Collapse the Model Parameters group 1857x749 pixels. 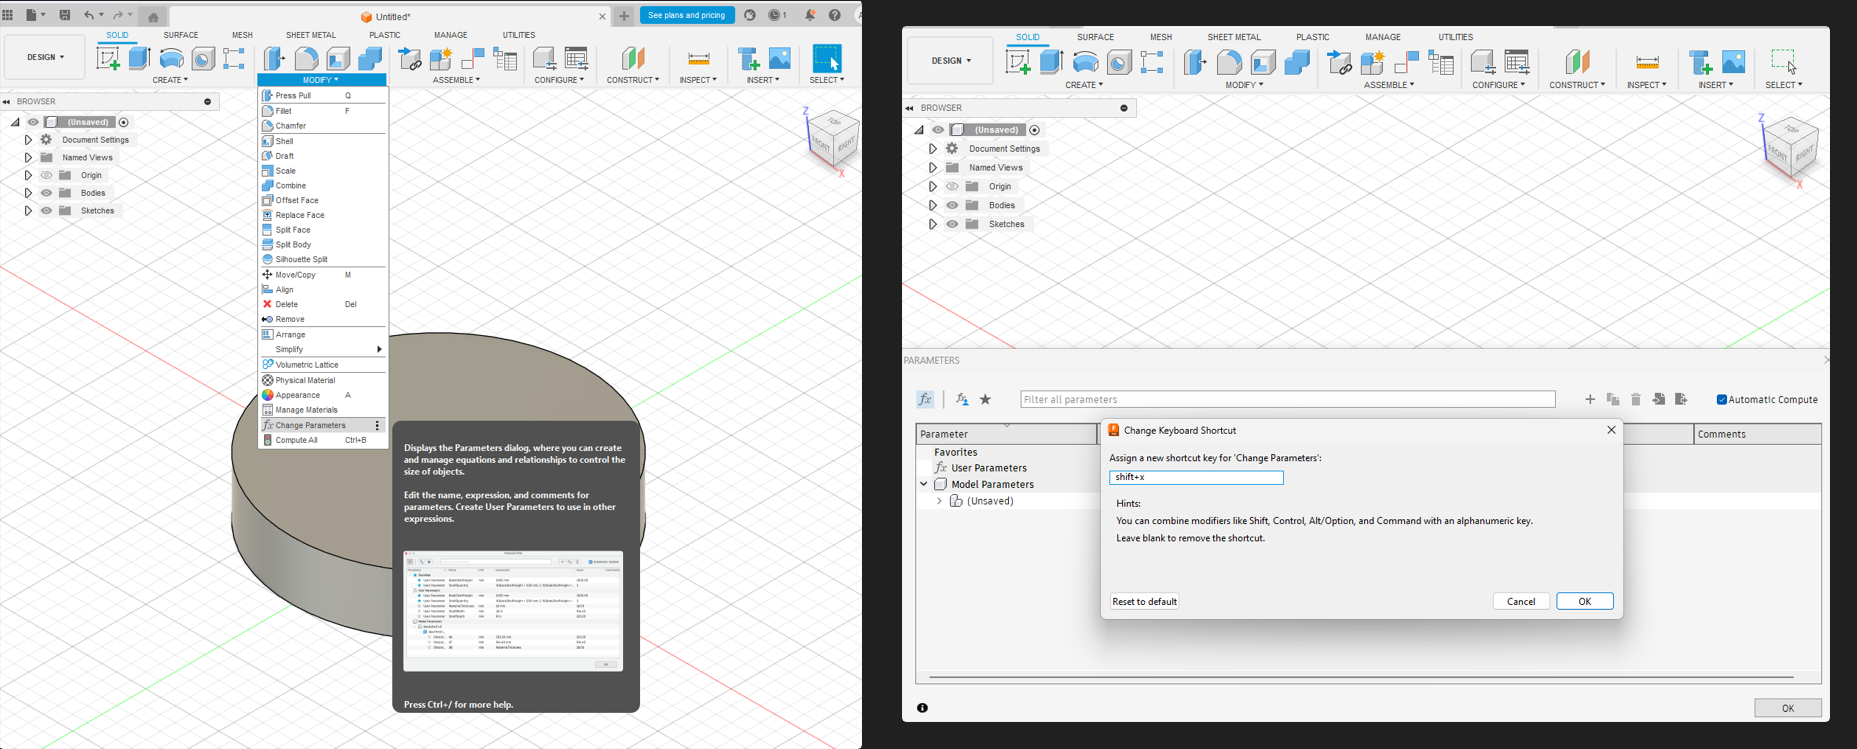[924, 484]
